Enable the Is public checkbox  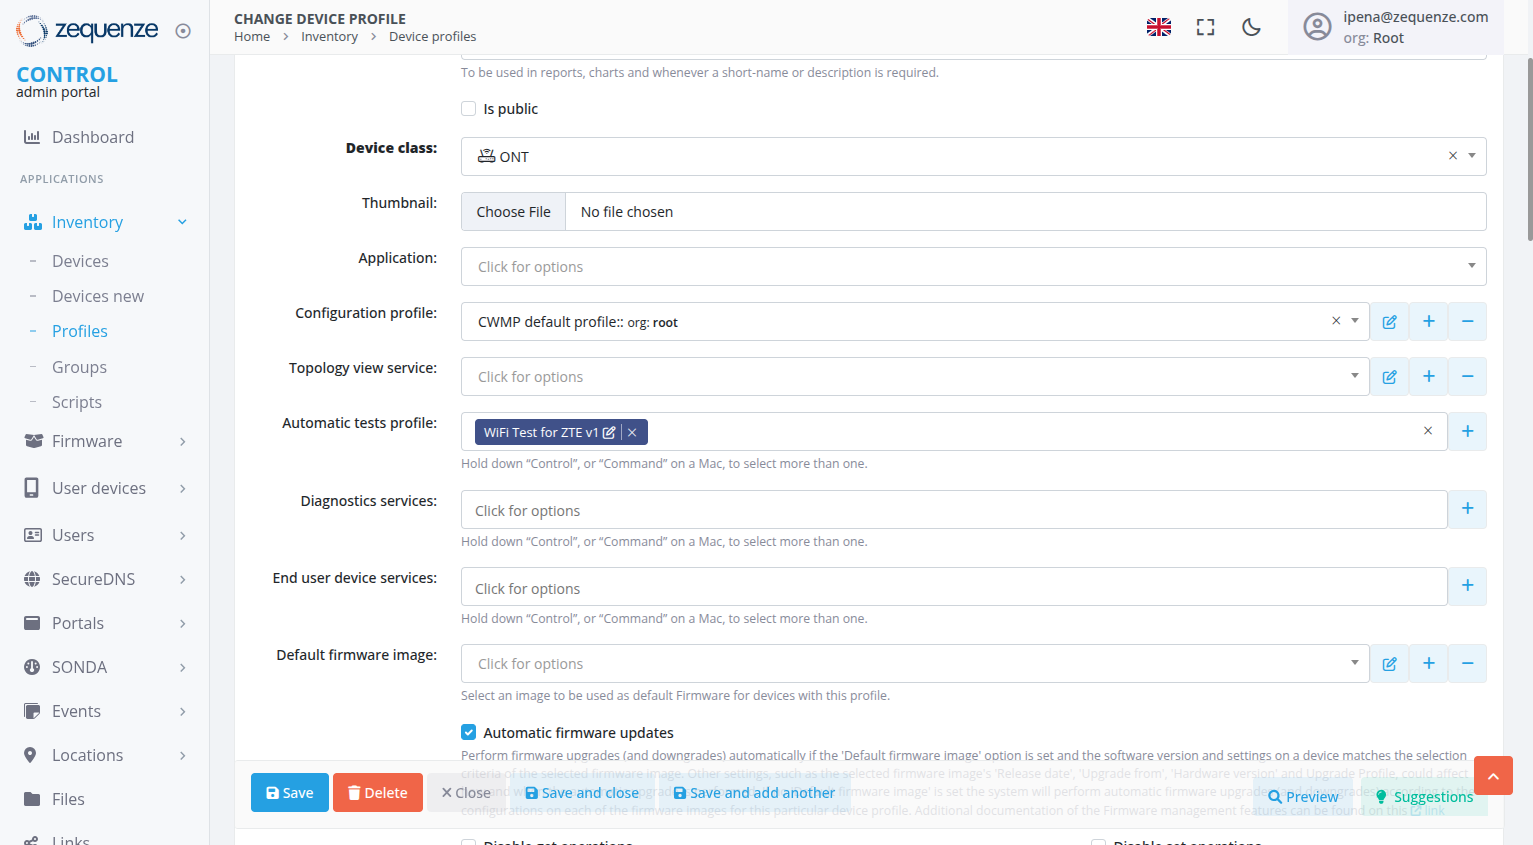coord(468,108)
